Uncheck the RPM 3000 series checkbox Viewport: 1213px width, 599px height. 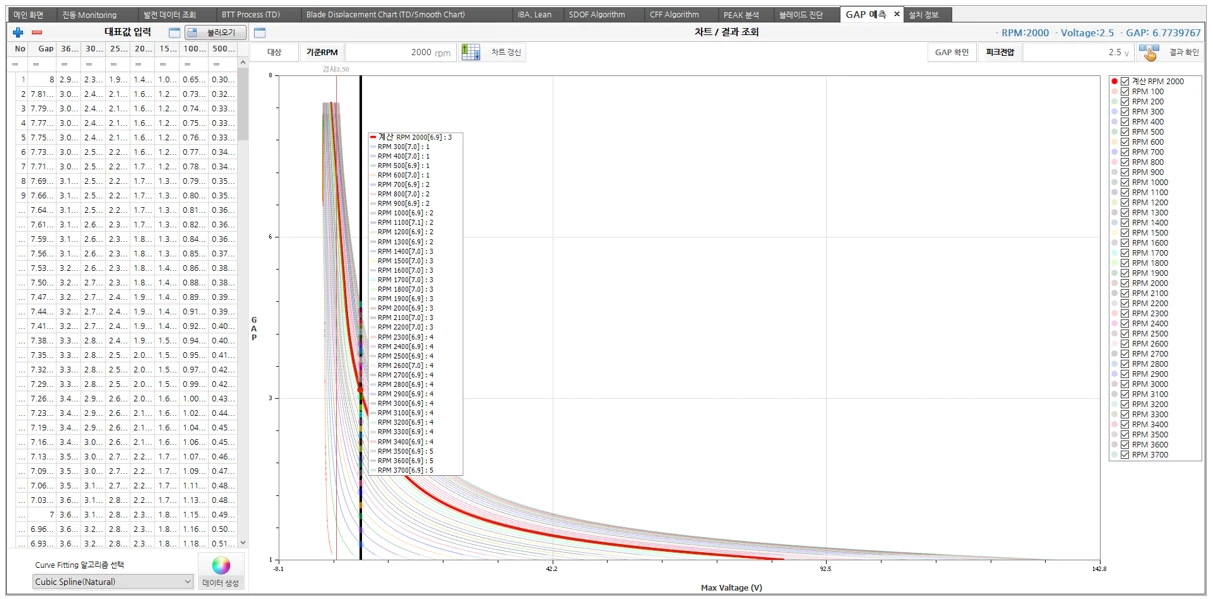click(1125, 384)
